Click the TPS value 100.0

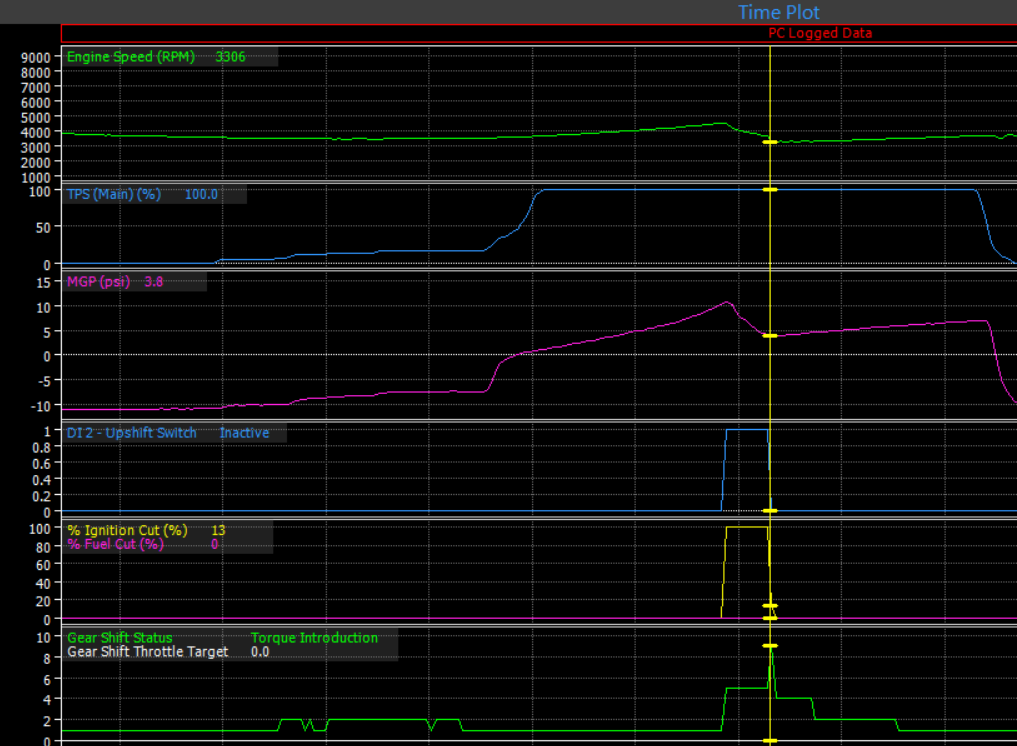tap(201, 194)
